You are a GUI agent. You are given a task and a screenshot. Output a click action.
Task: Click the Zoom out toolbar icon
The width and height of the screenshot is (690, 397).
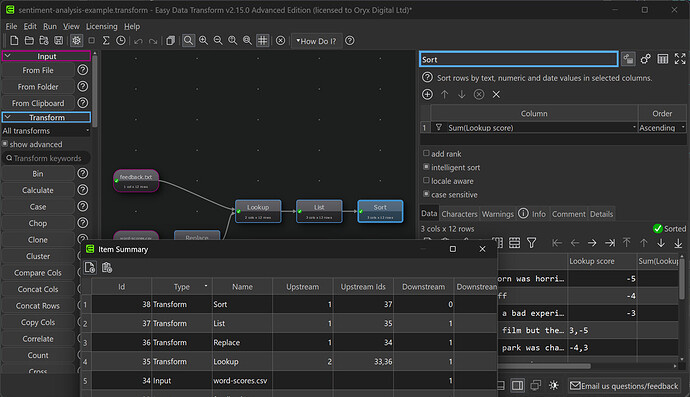pos(218,41)
